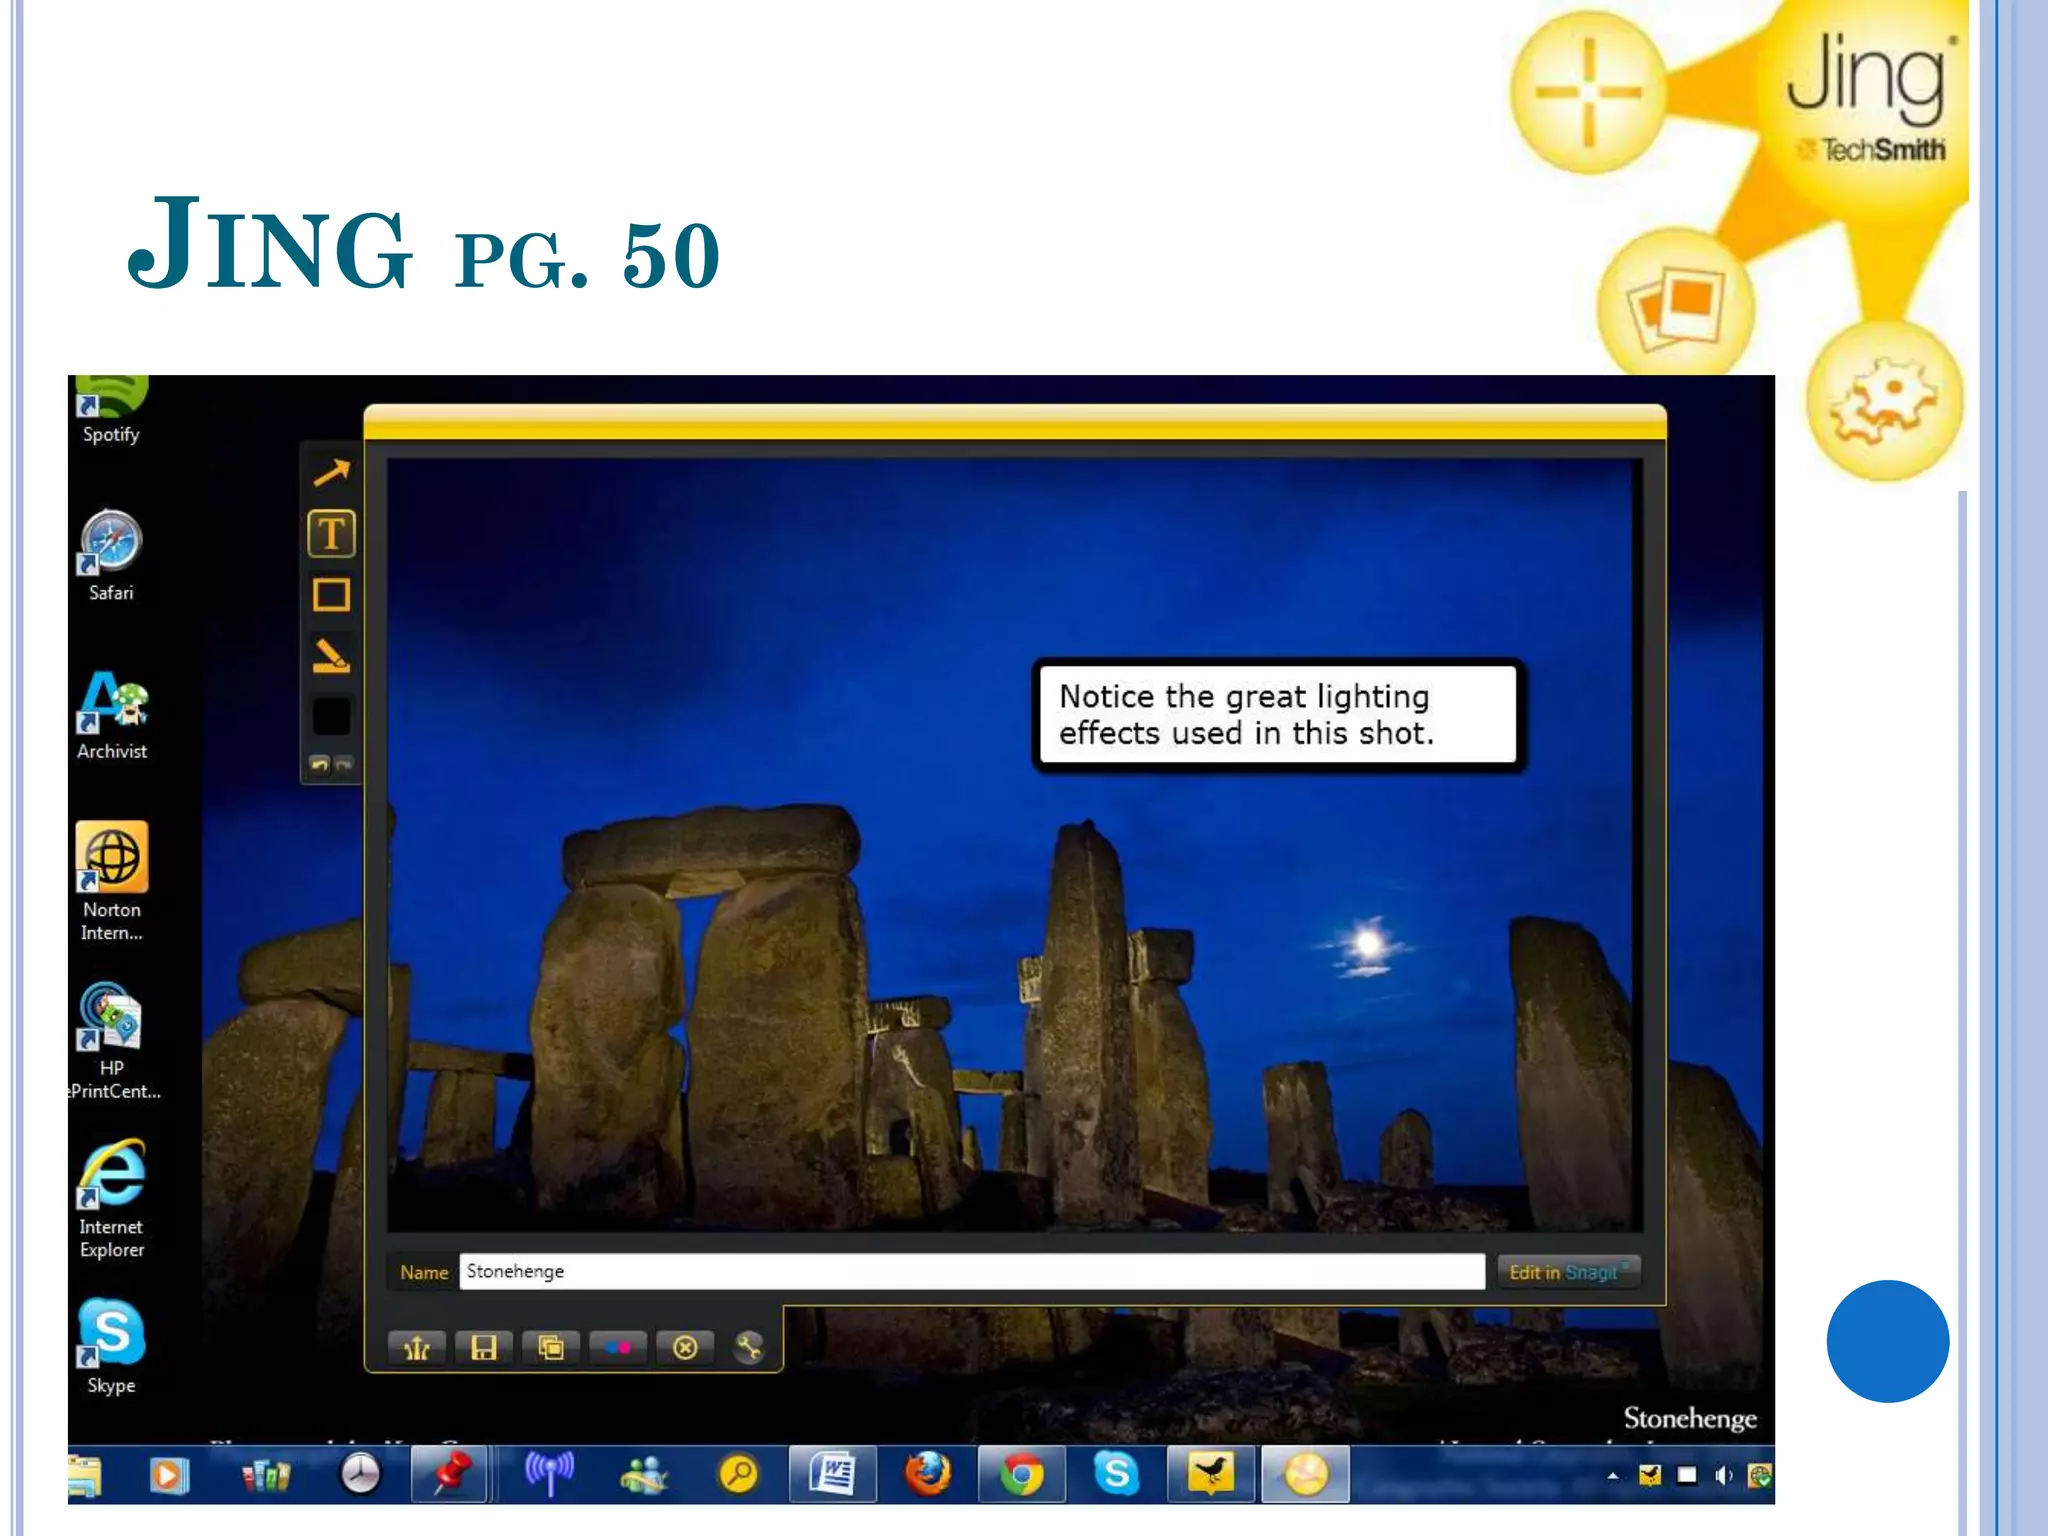The height and width of the screenshot is (1536, 2048).
Task: Select the Frame rectangle tool
Action: tap(331, 595)
